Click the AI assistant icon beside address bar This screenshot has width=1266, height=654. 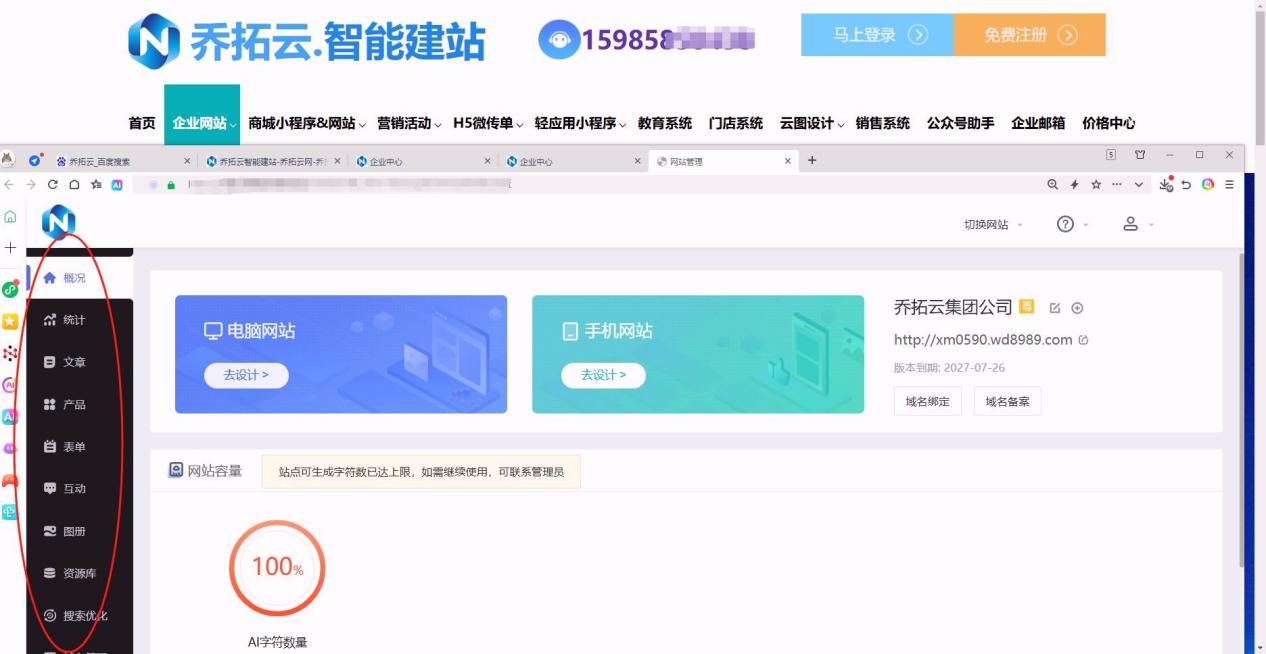(117, 185)
